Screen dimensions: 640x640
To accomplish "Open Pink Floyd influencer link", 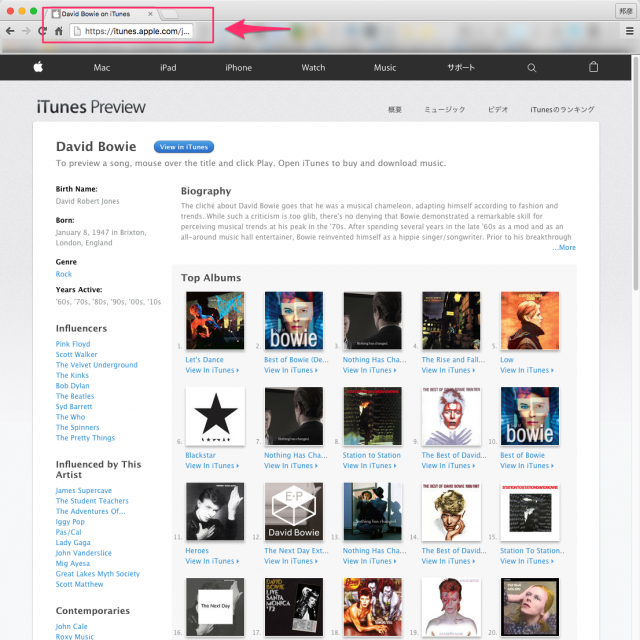I will (x=73, y=344).
